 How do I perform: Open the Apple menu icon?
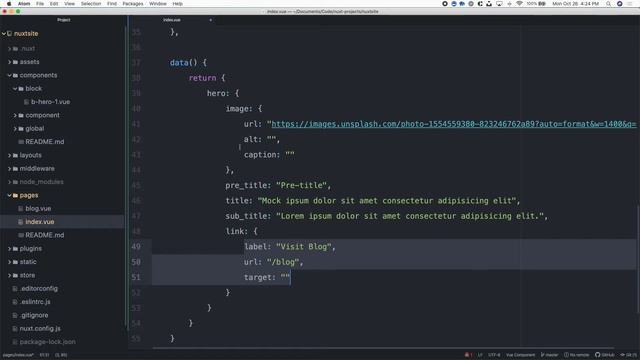click(x=9, y=4)
